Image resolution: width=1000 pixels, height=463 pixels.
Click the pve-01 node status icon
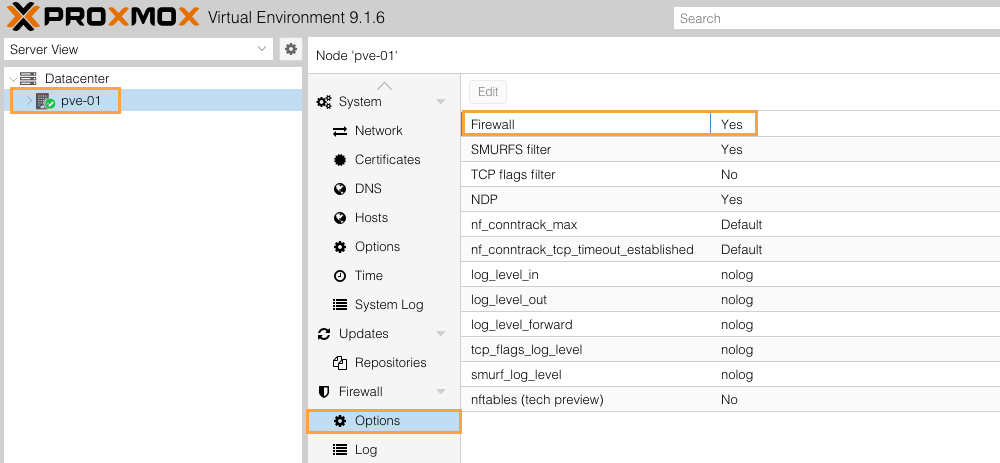pyautogui.click(x=45, y=101)
